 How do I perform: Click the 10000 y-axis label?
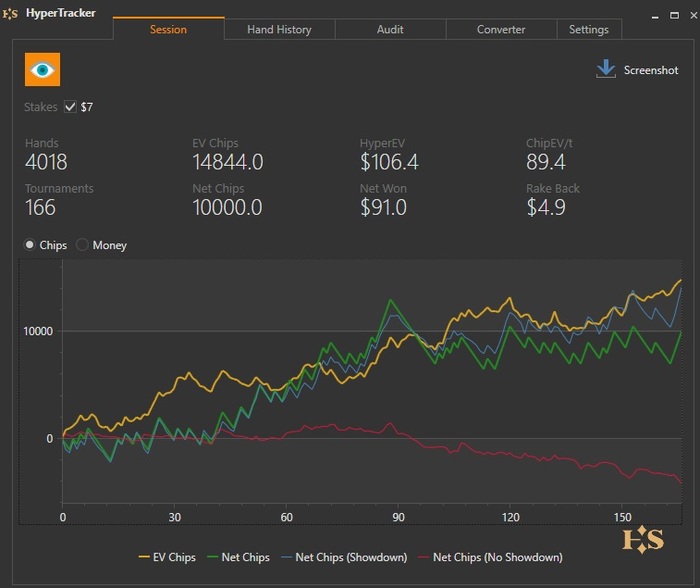coord(38,331)
